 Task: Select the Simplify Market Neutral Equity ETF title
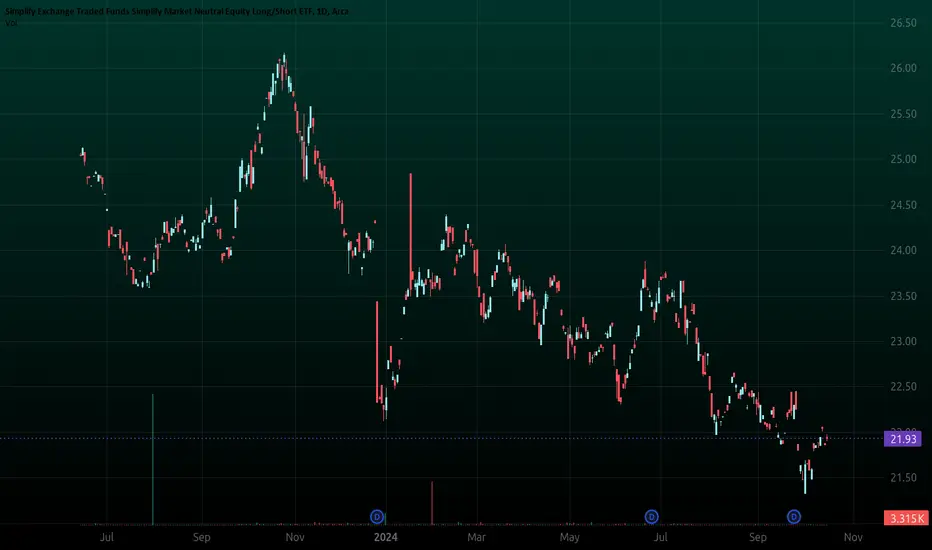(x=177, y=11)
